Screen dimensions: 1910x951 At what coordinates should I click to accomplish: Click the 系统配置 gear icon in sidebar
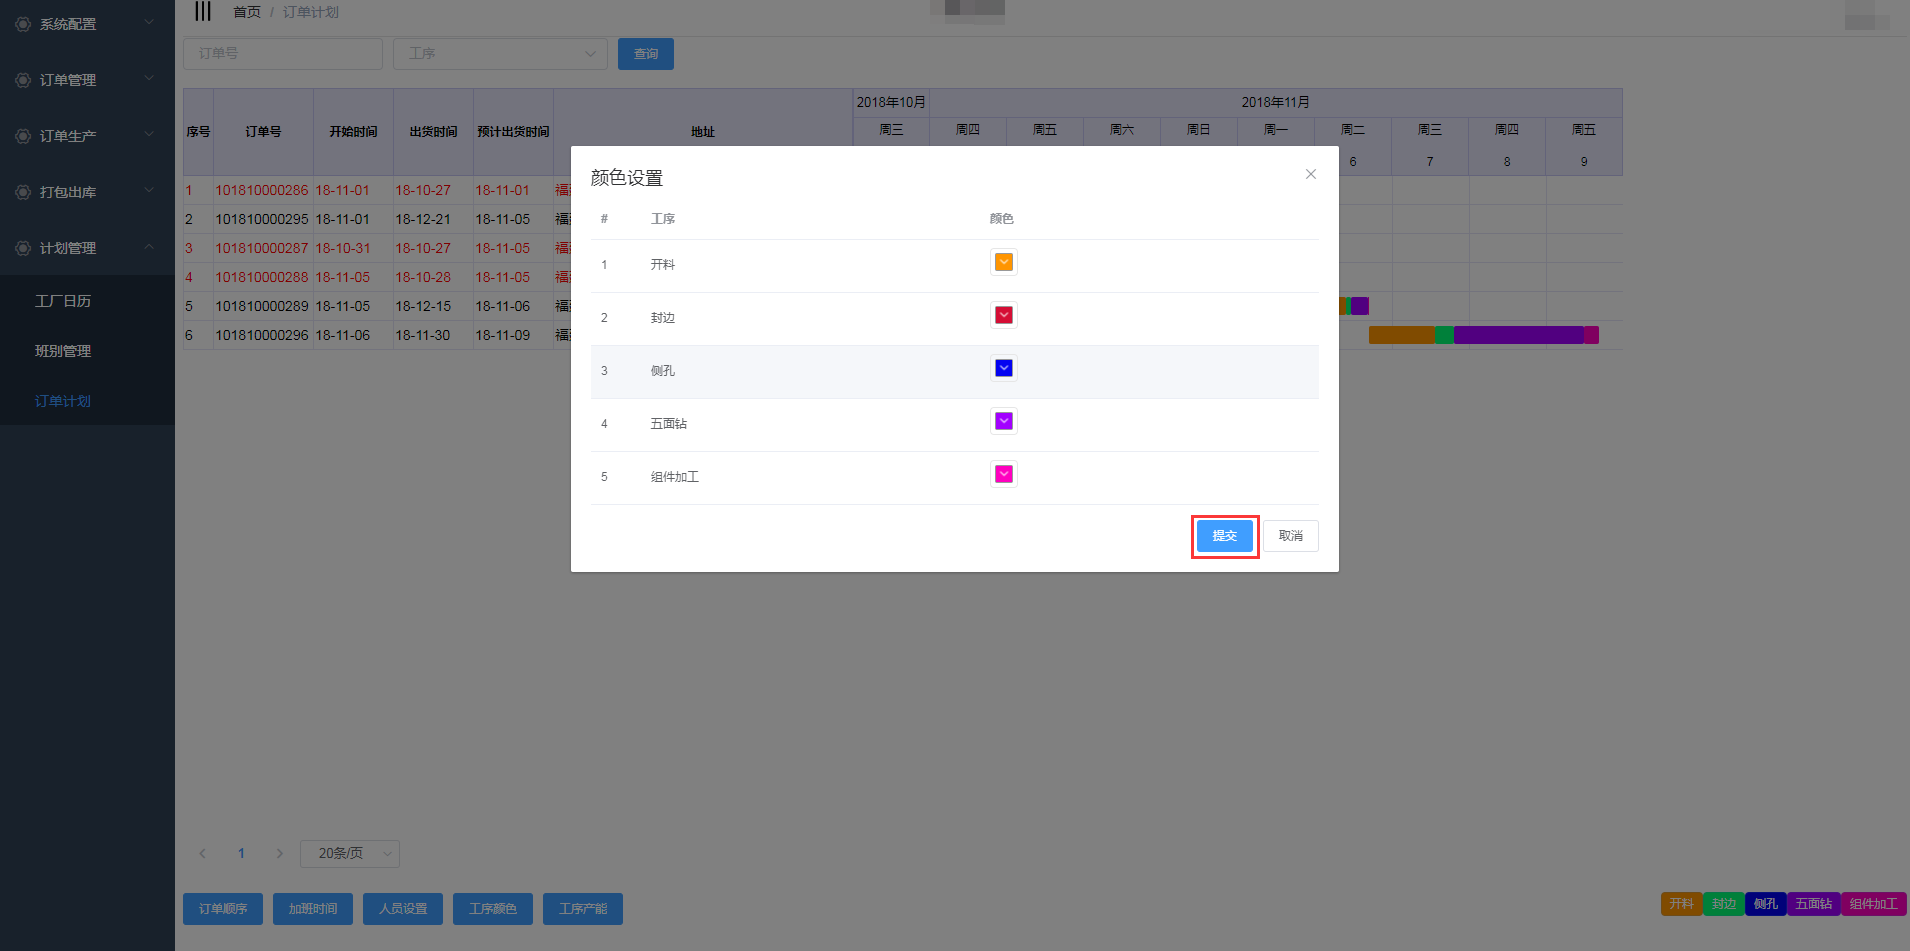click(23, 24)
